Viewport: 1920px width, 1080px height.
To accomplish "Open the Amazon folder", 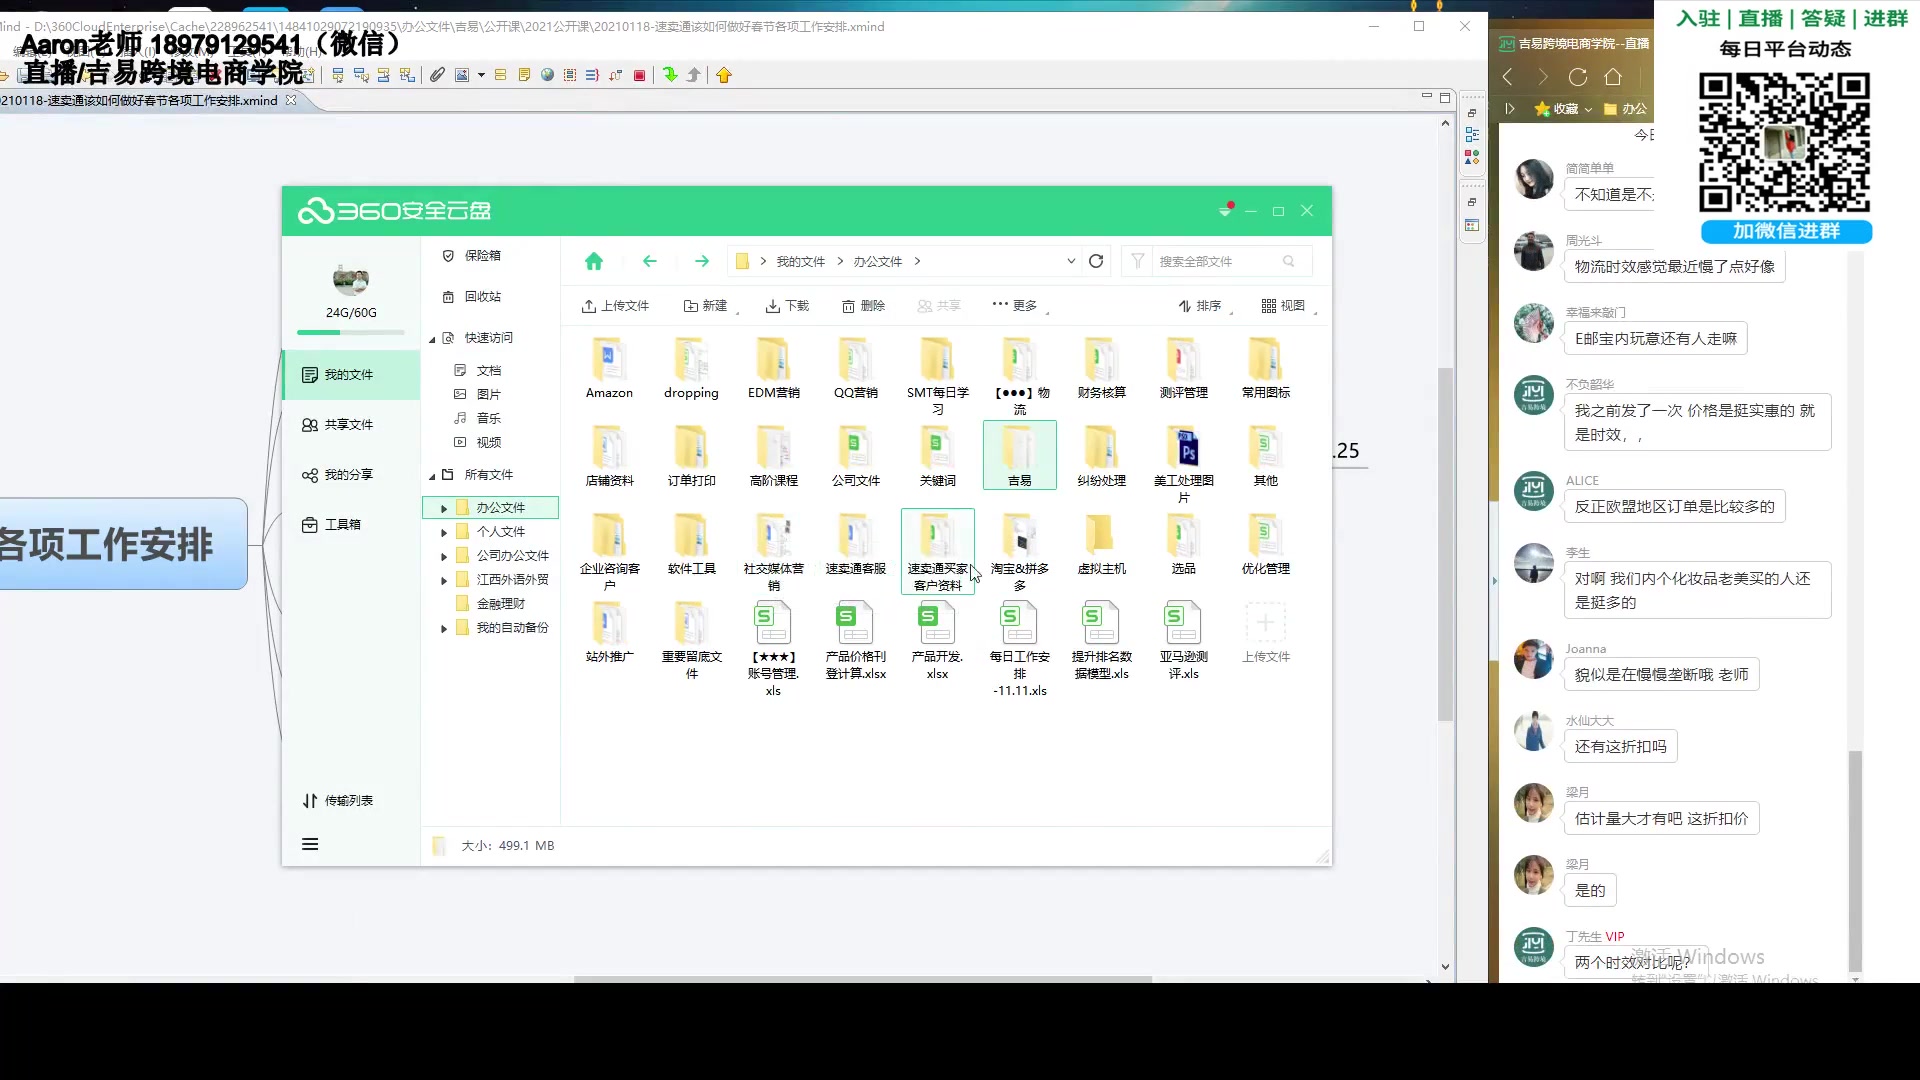I will pos(609,368).
